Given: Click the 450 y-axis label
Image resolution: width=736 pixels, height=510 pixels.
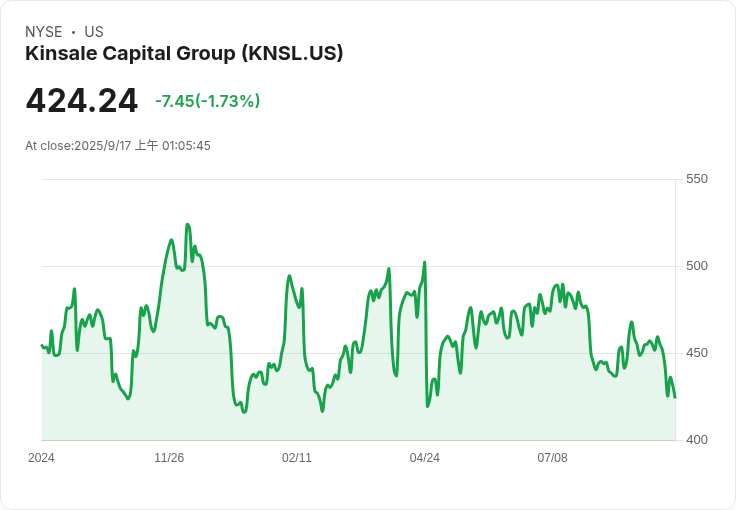Looking at the screenshot, I should [x=697, y=353].
